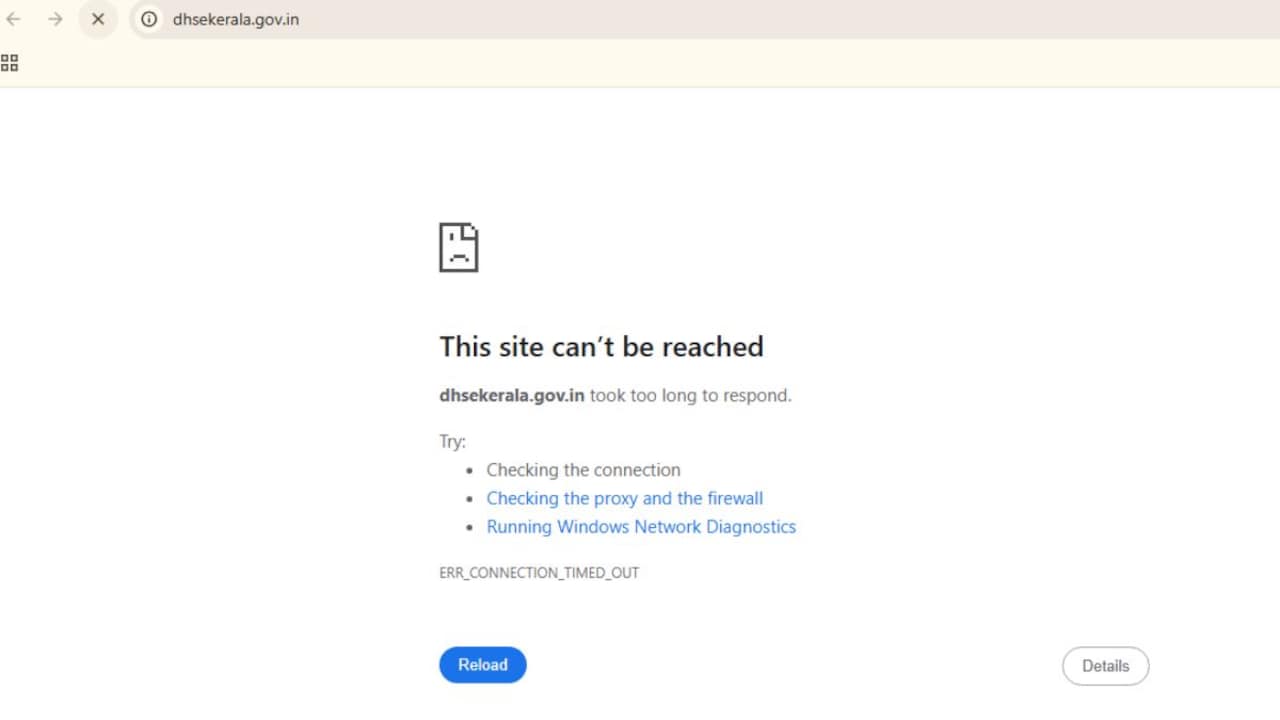Click empty space in the bookmarks bar
The height and width of the screenshot is (720, 1280).
pyautogui.click(x=640, y=63)
